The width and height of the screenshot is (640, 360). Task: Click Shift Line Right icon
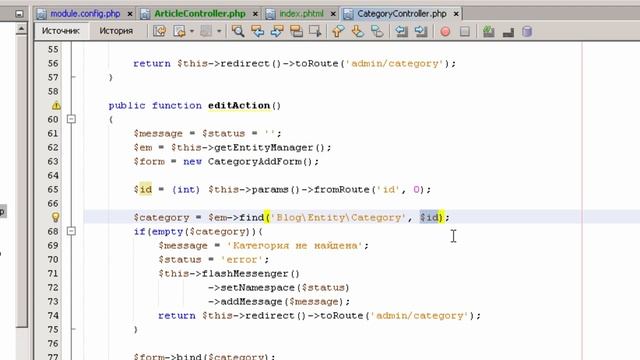coord(421,31)
